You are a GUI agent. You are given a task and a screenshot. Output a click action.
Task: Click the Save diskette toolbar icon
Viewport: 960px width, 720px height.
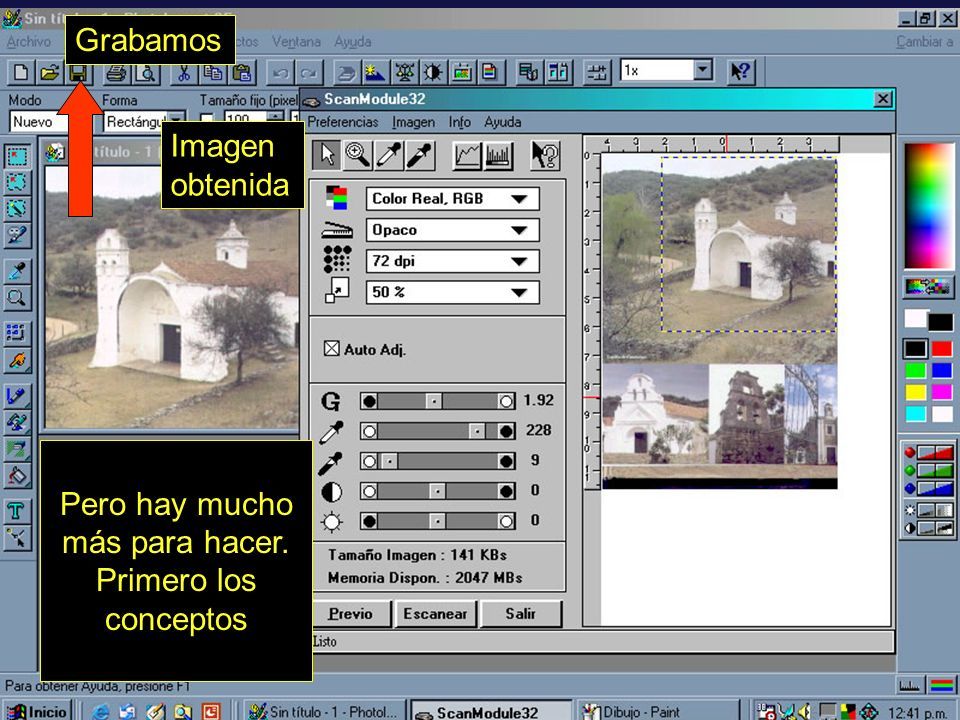point(78,73)
